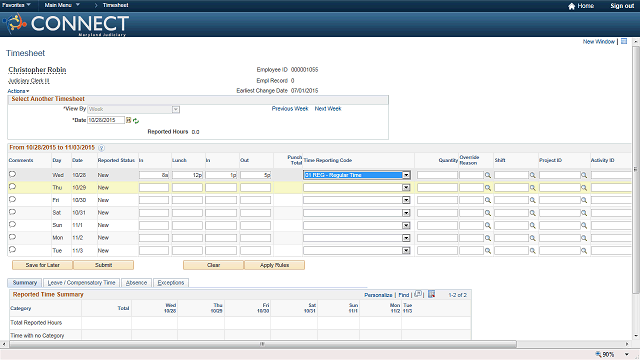Click the Apply Rules button
This screenshot has height=360, width=640.
(274, 265)
